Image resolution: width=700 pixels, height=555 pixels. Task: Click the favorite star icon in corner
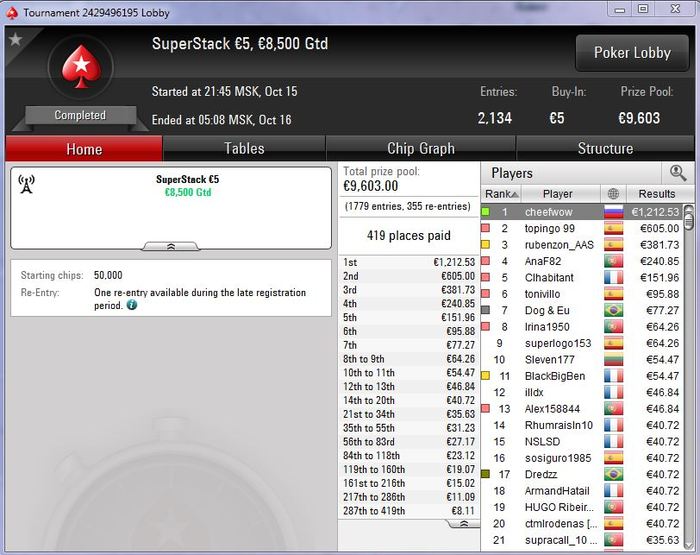16,39
